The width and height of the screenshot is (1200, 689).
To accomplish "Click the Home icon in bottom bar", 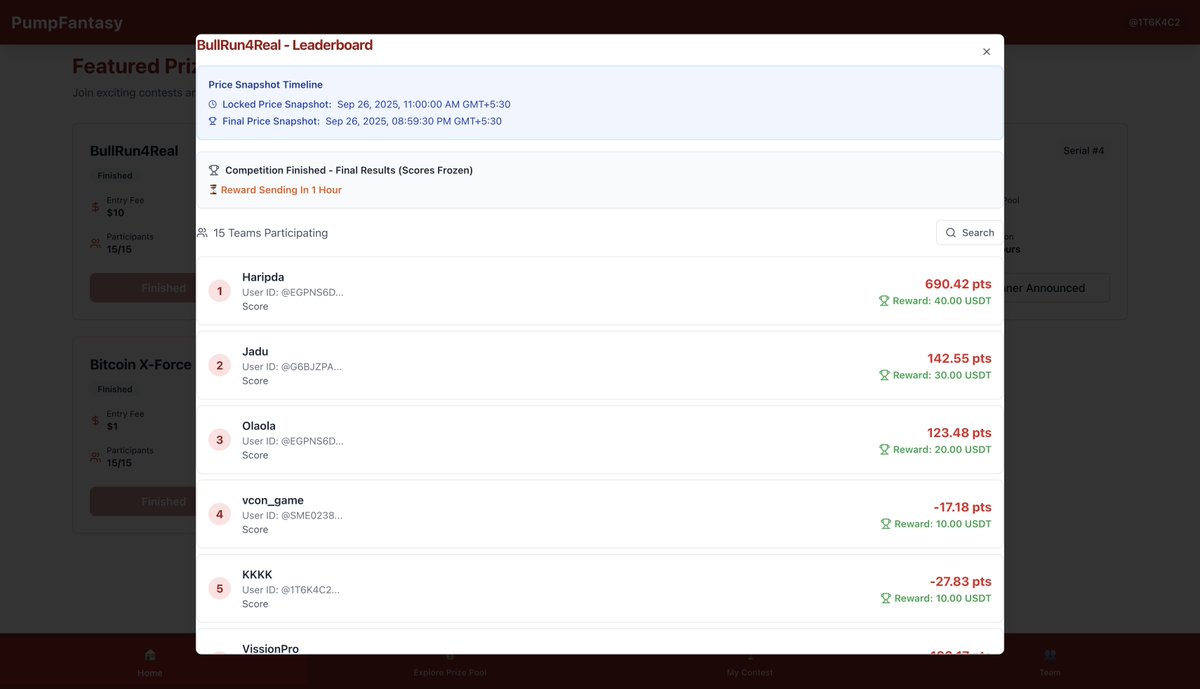I will 150,655.
